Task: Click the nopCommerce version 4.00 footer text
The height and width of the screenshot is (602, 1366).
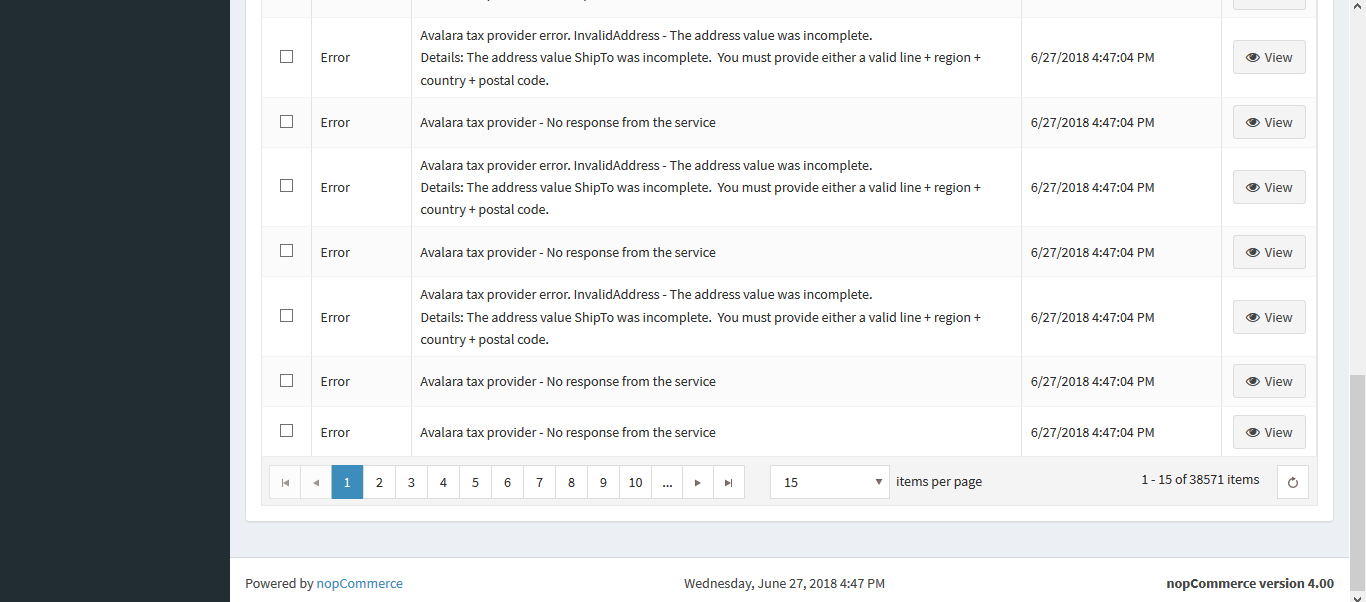Action: click(1249, 583)
